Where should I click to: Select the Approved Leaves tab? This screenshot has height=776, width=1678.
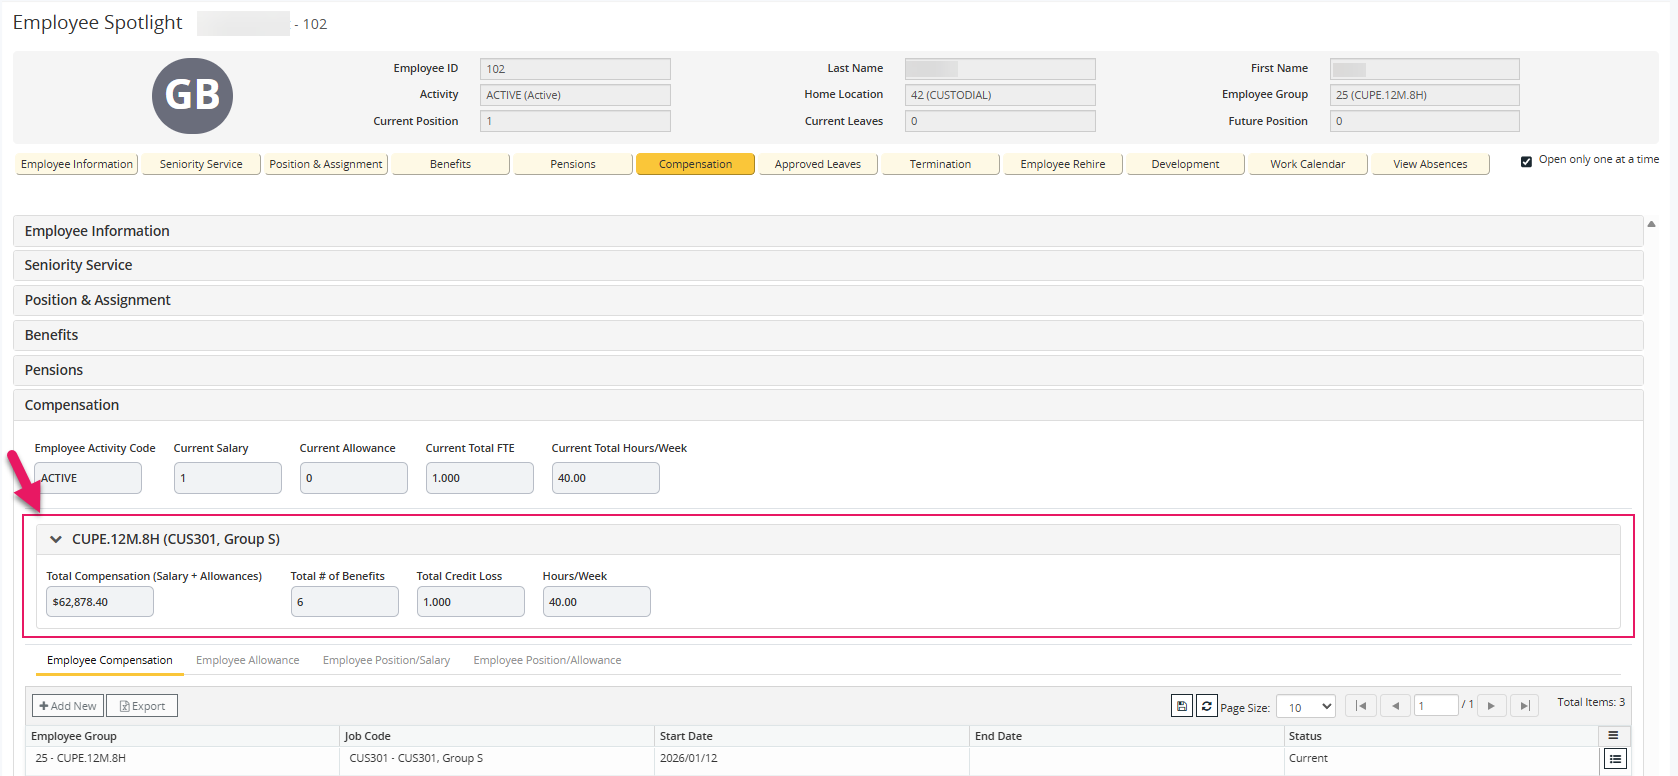tap(818, 164)
